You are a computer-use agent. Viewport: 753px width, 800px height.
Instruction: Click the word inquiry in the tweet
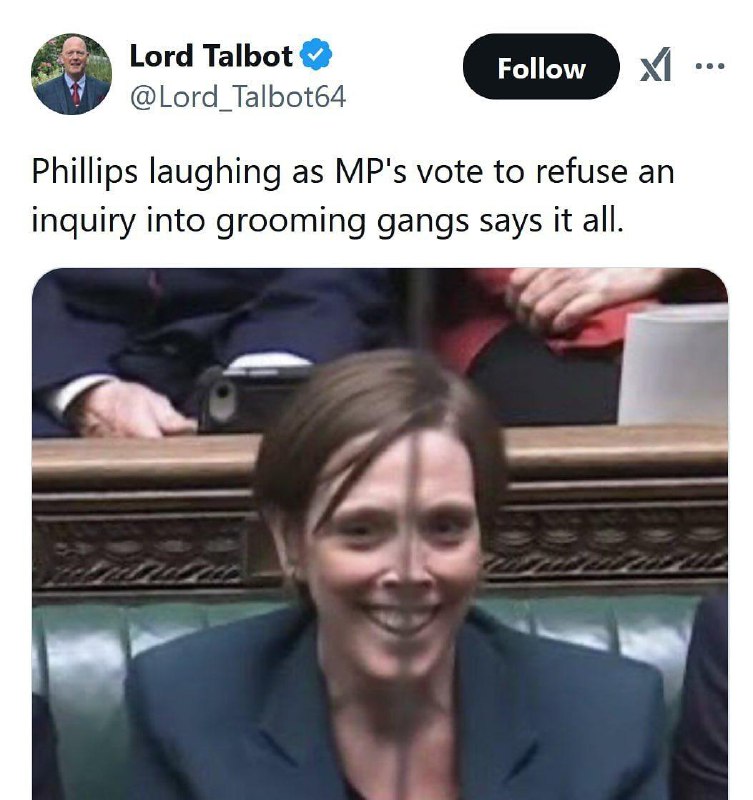[84, 220]
